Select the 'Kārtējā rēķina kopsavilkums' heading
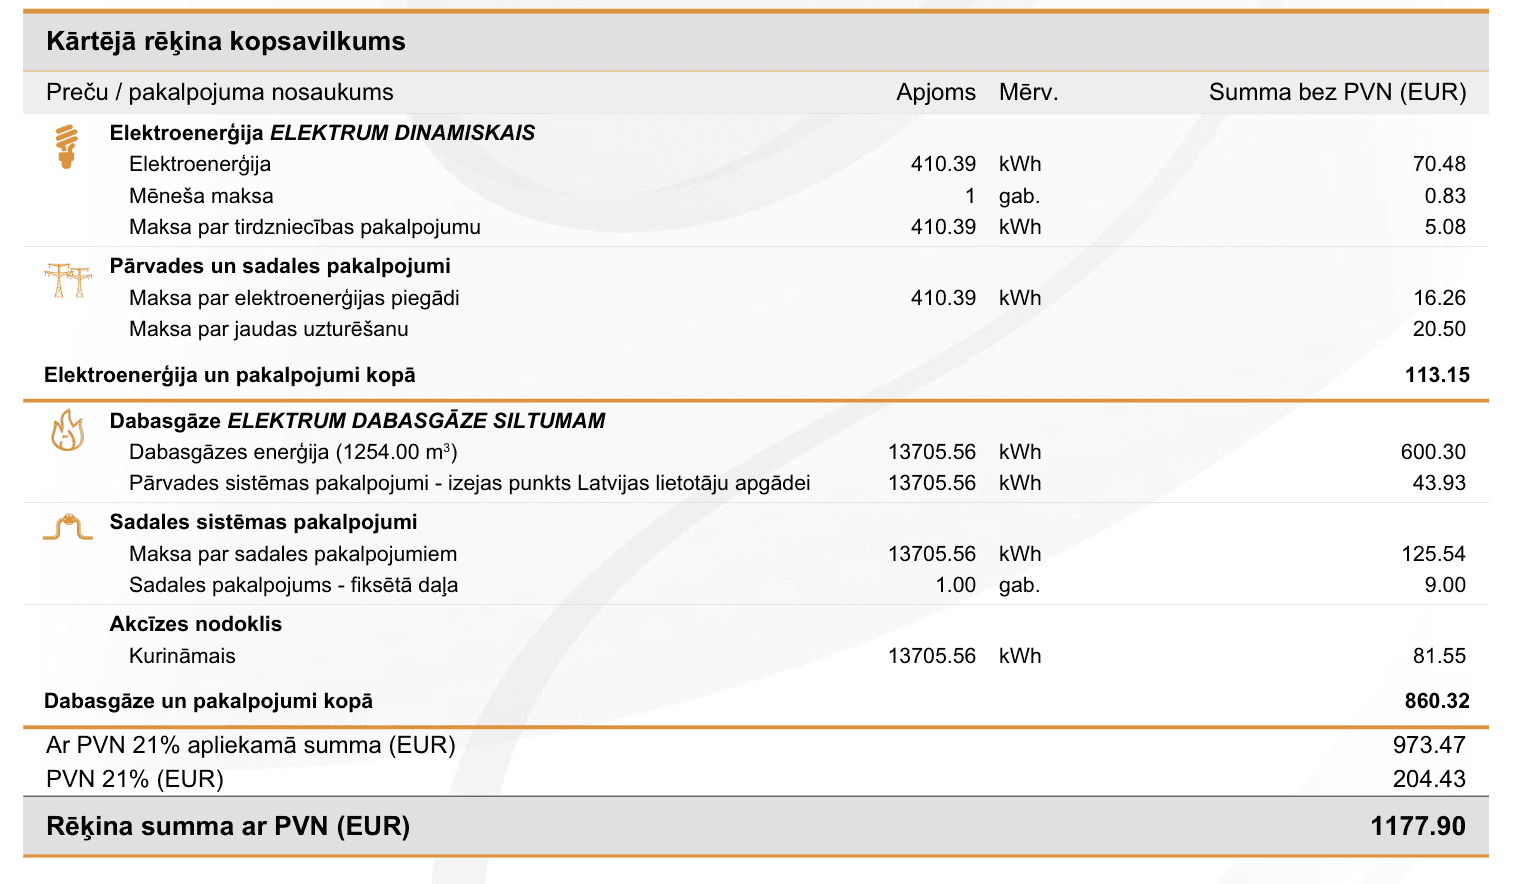1519x884 pixels. point(226,41)
